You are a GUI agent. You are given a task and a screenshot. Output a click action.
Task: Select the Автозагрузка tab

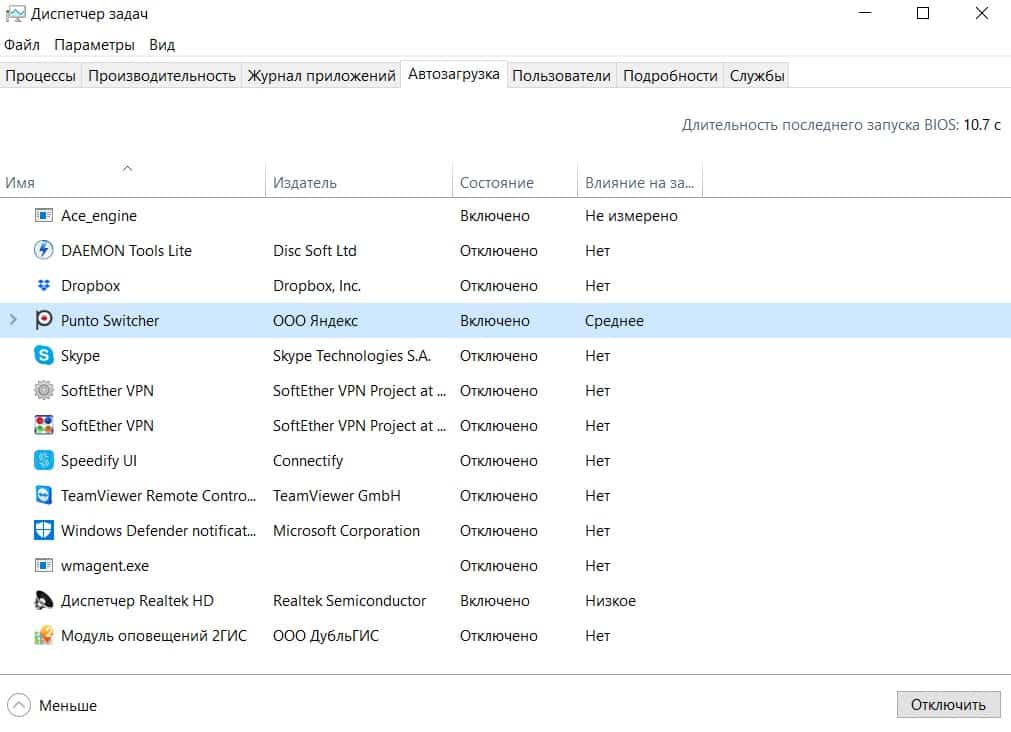pos(454,74)
